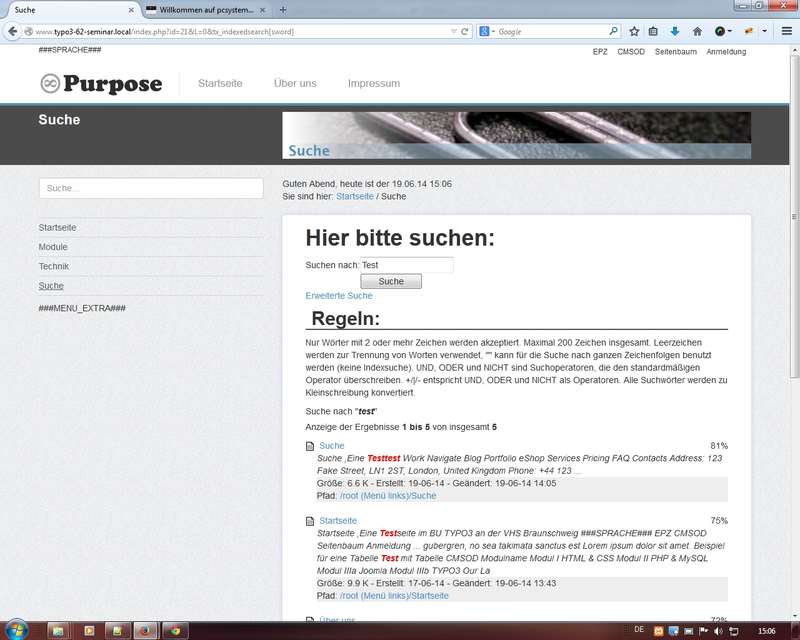Screen dimensions: 800x640
Task: Follow the path /root (Menü links)/Suche
Action: coord(388,496)
